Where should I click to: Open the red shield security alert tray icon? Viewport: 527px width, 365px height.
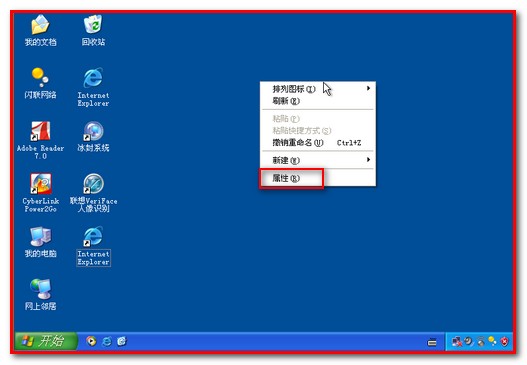504,341
